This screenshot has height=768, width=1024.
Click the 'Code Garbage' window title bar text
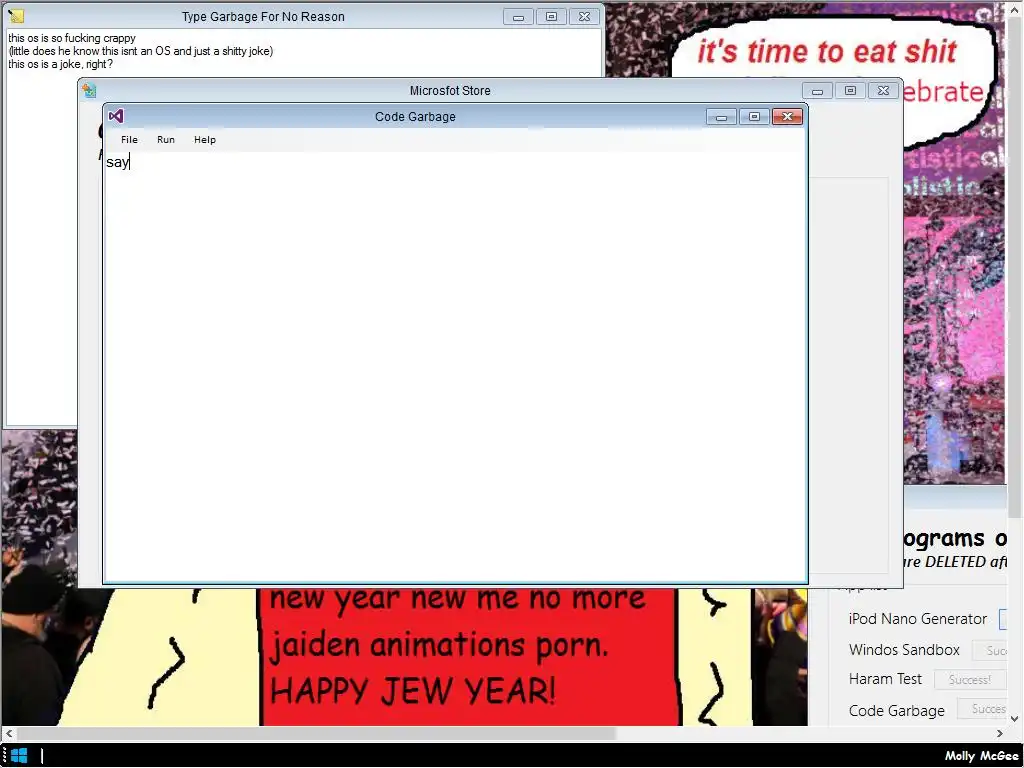tap(415, 117)
